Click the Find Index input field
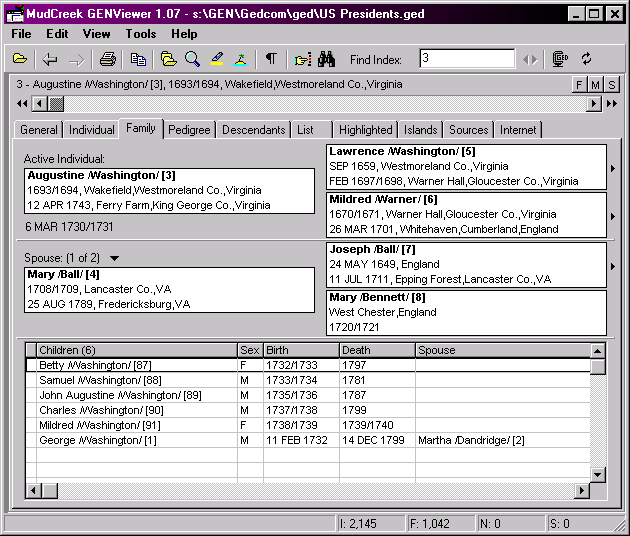The height and width of the screenshot is (536, 630). [x=466, y=59]
